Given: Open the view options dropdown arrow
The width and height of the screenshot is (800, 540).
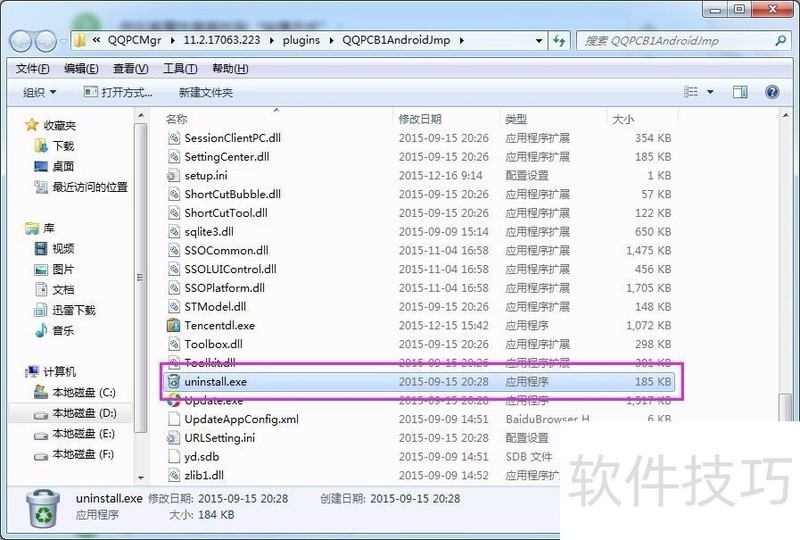Looking at the screenshot, I should pyautogui.click(x=710, y=92).
